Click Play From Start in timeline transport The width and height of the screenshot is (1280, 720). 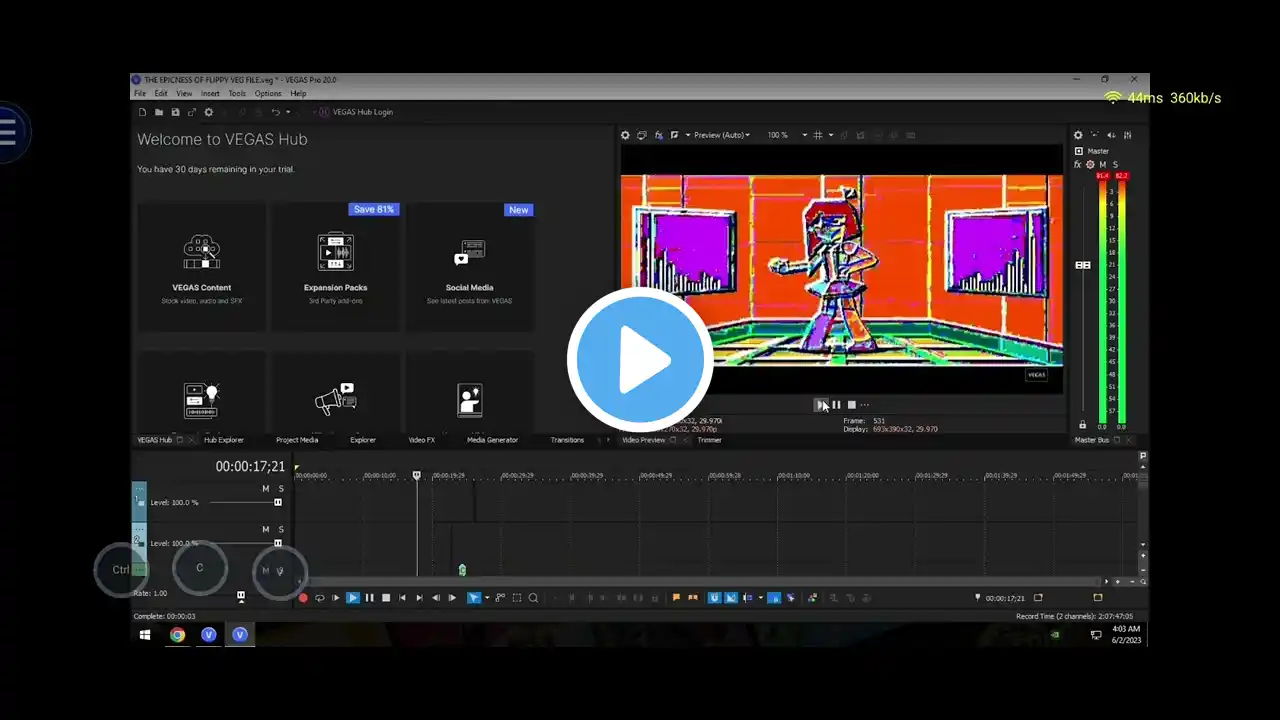click(336, 598)
